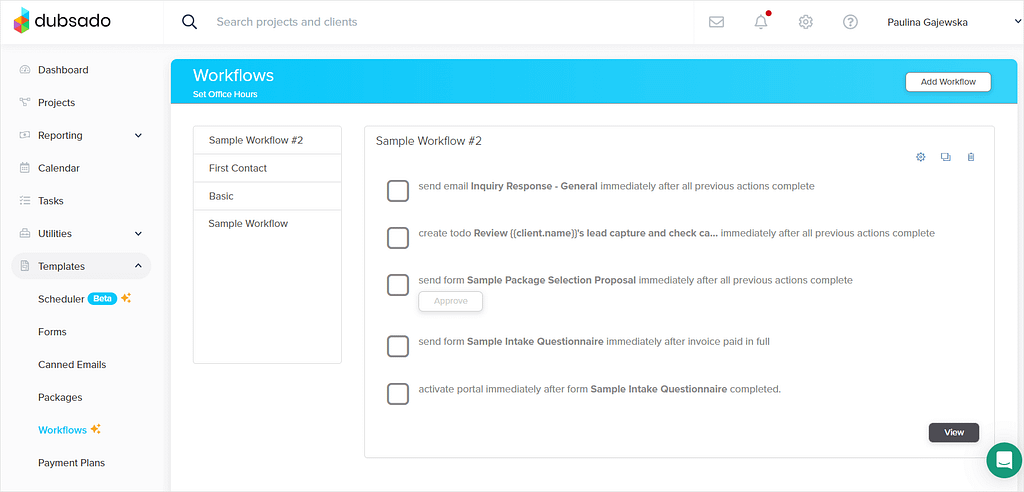Open the chat support bubble

(1004, 460)
